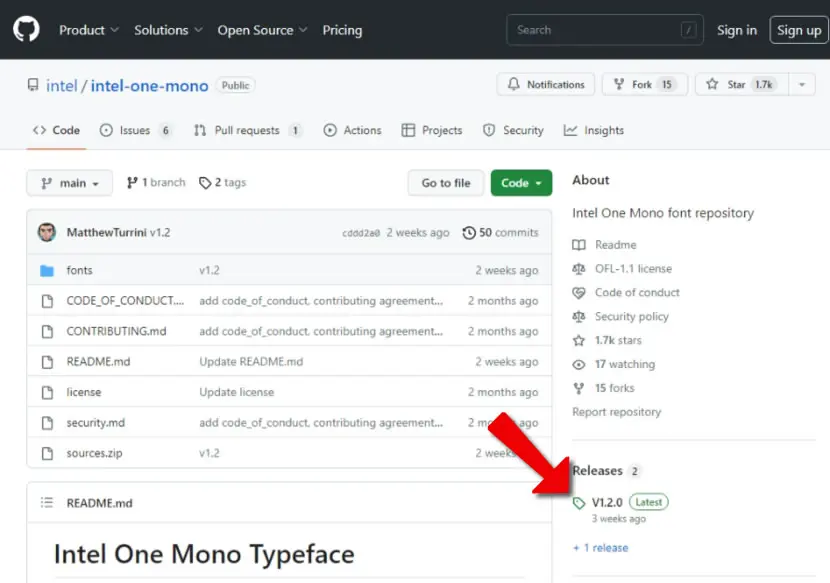Image resolution: width=830 pixels, height=583 pixels.
Task: Open the Pull requests tab
Action: (248, 130)
